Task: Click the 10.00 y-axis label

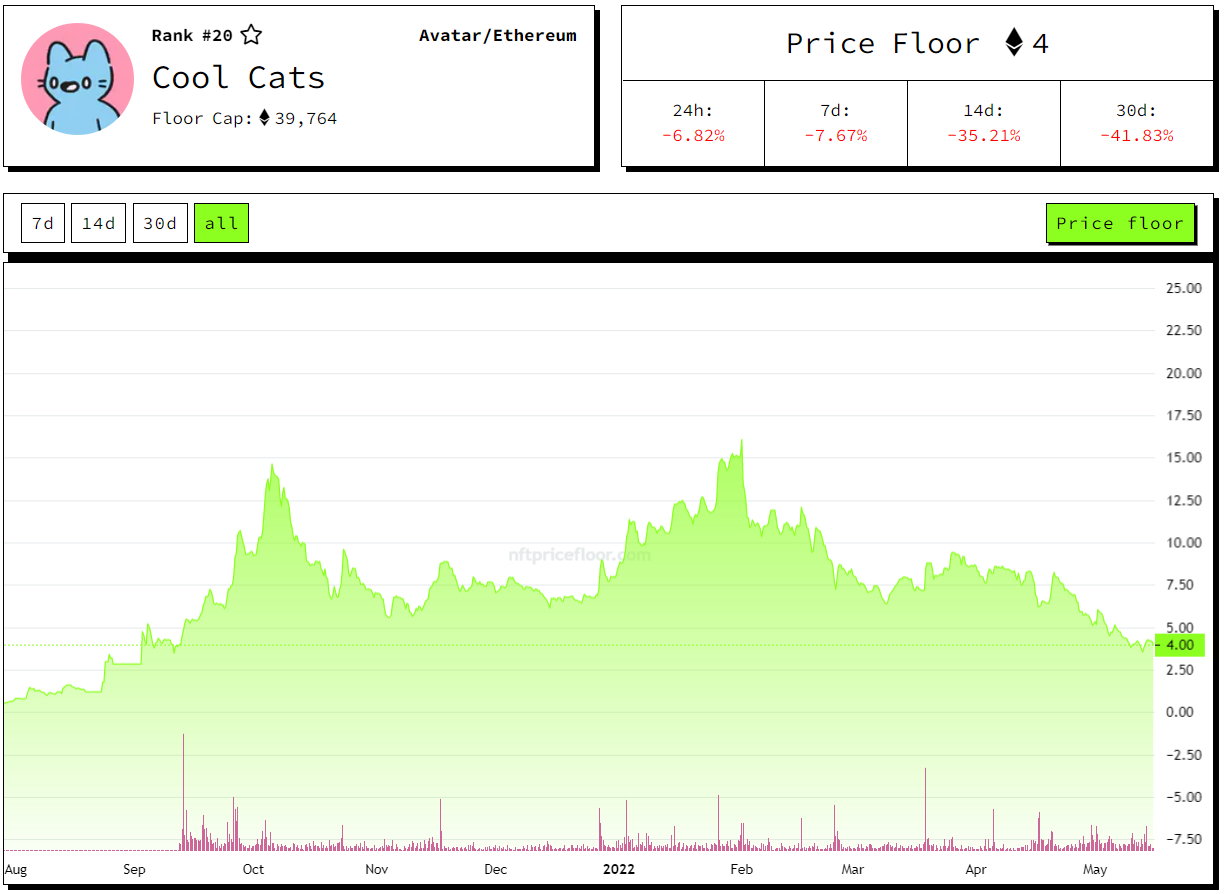Action: (x=1183, y=542)
